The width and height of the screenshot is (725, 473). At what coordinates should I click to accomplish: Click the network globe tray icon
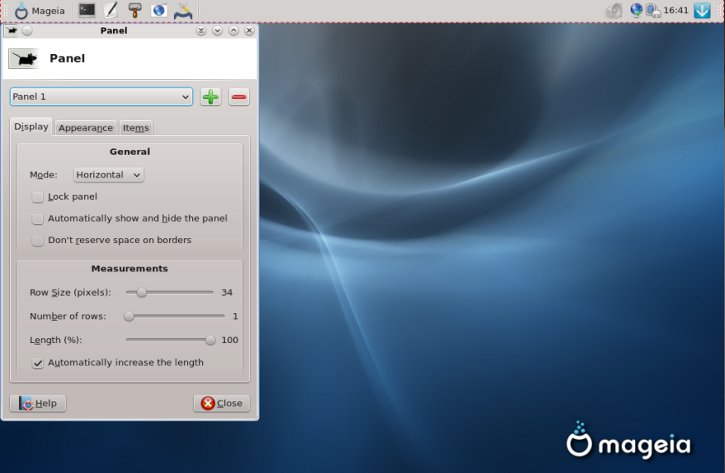pos(636,10)
